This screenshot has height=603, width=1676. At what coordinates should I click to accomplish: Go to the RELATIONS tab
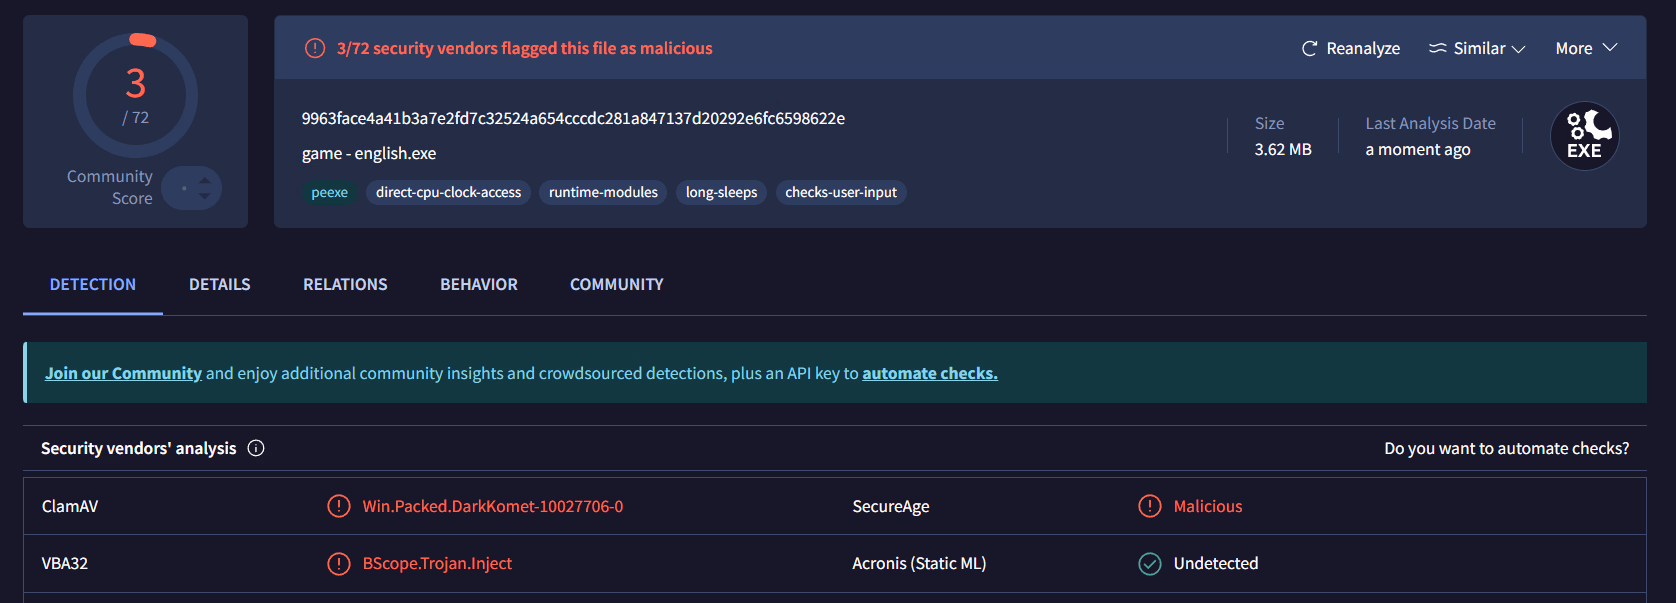pyautogui.click(x=345, y=284)
